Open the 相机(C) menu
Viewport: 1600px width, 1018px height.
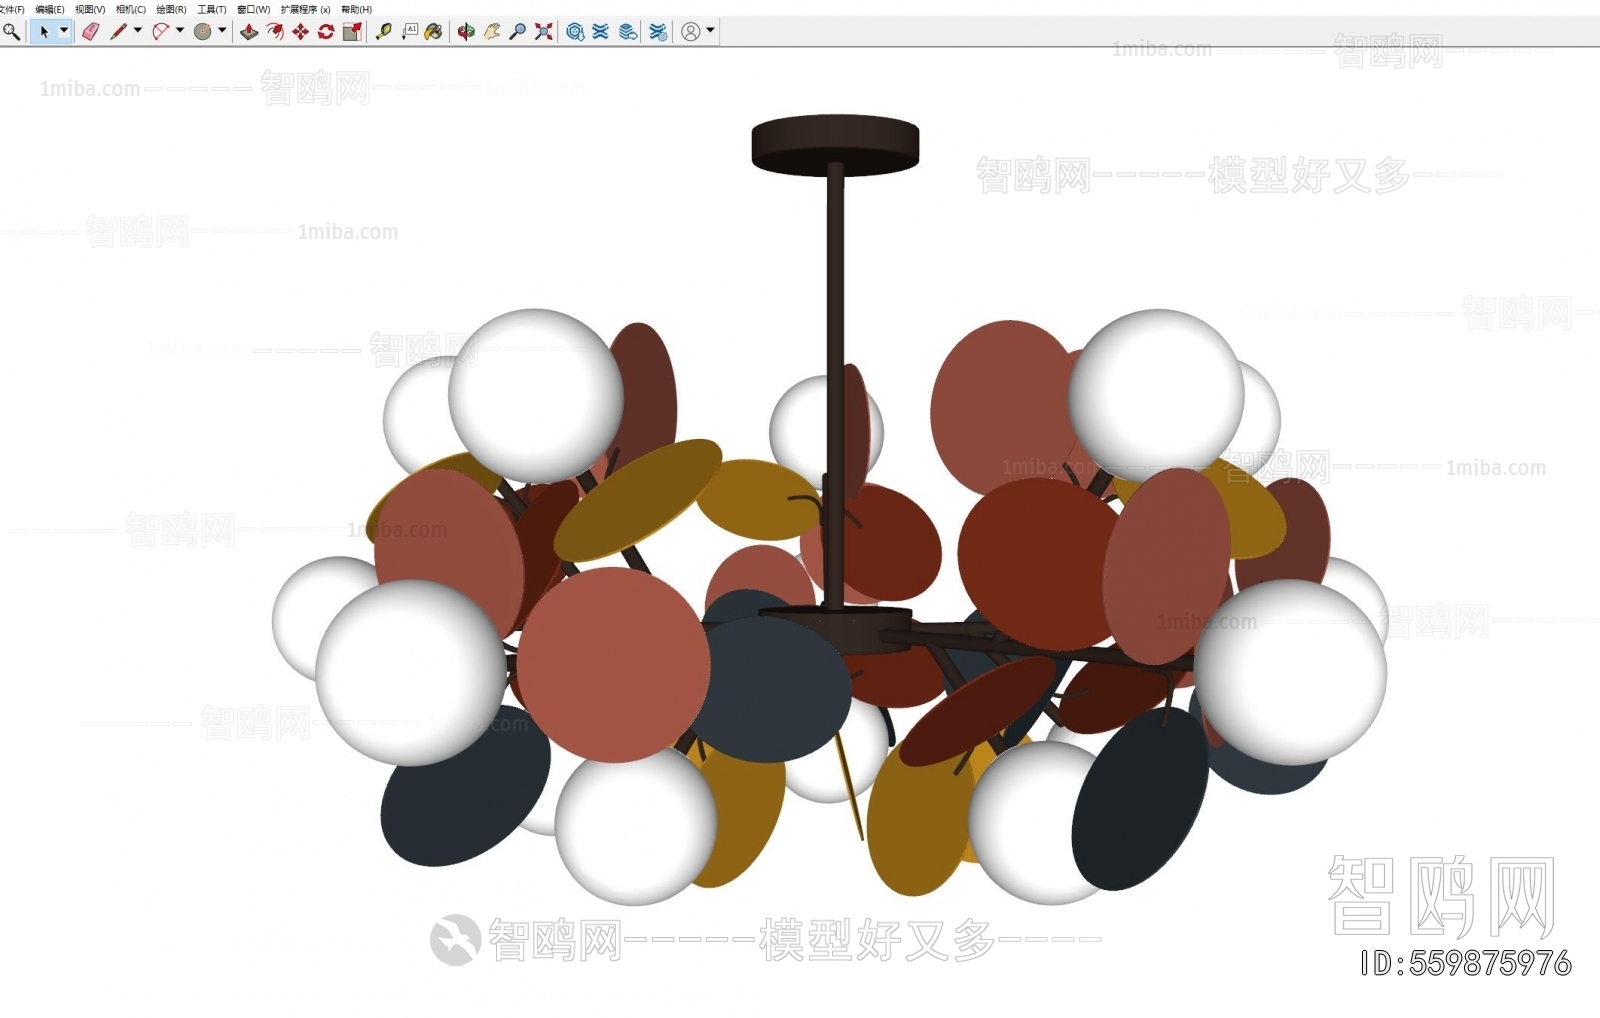tap(131, 9)
